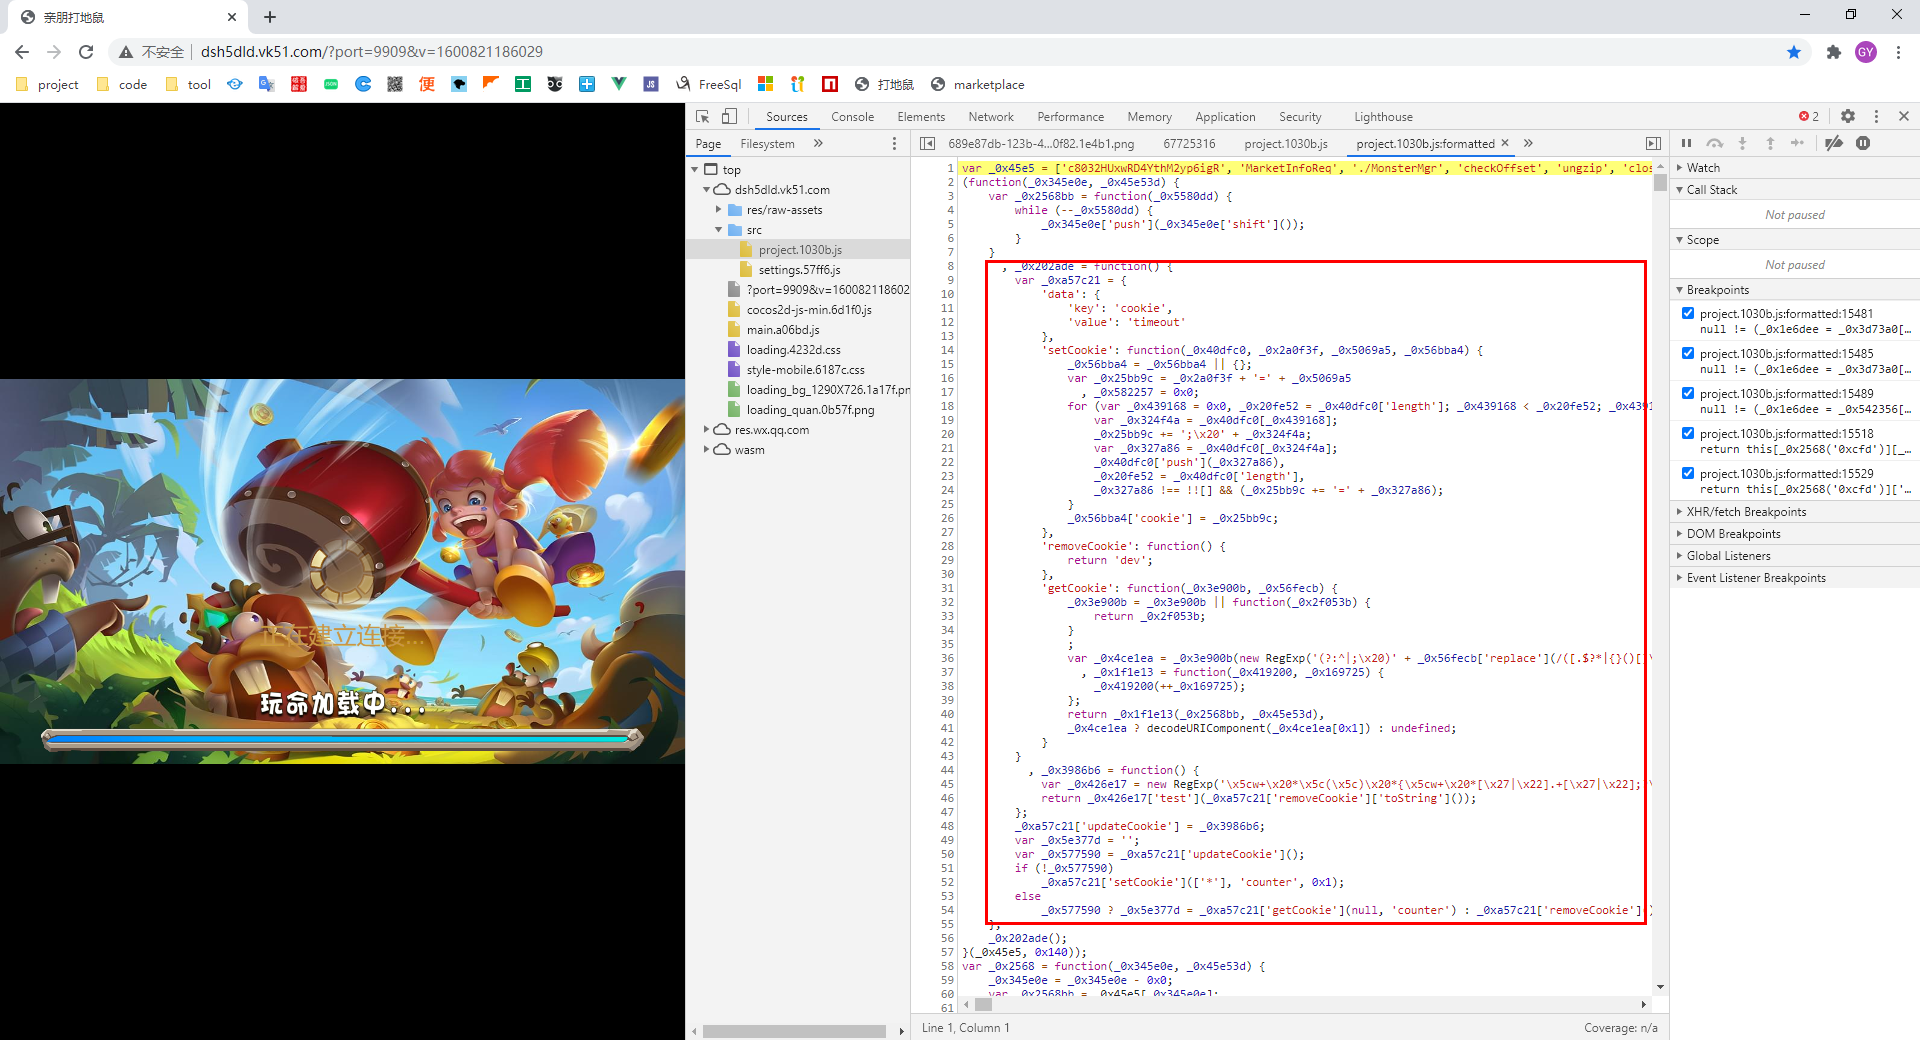Expand DOM Breakpoints section
Image resolution: width=1920 pixels, height=1040 pixels.
pos(1794,533)
